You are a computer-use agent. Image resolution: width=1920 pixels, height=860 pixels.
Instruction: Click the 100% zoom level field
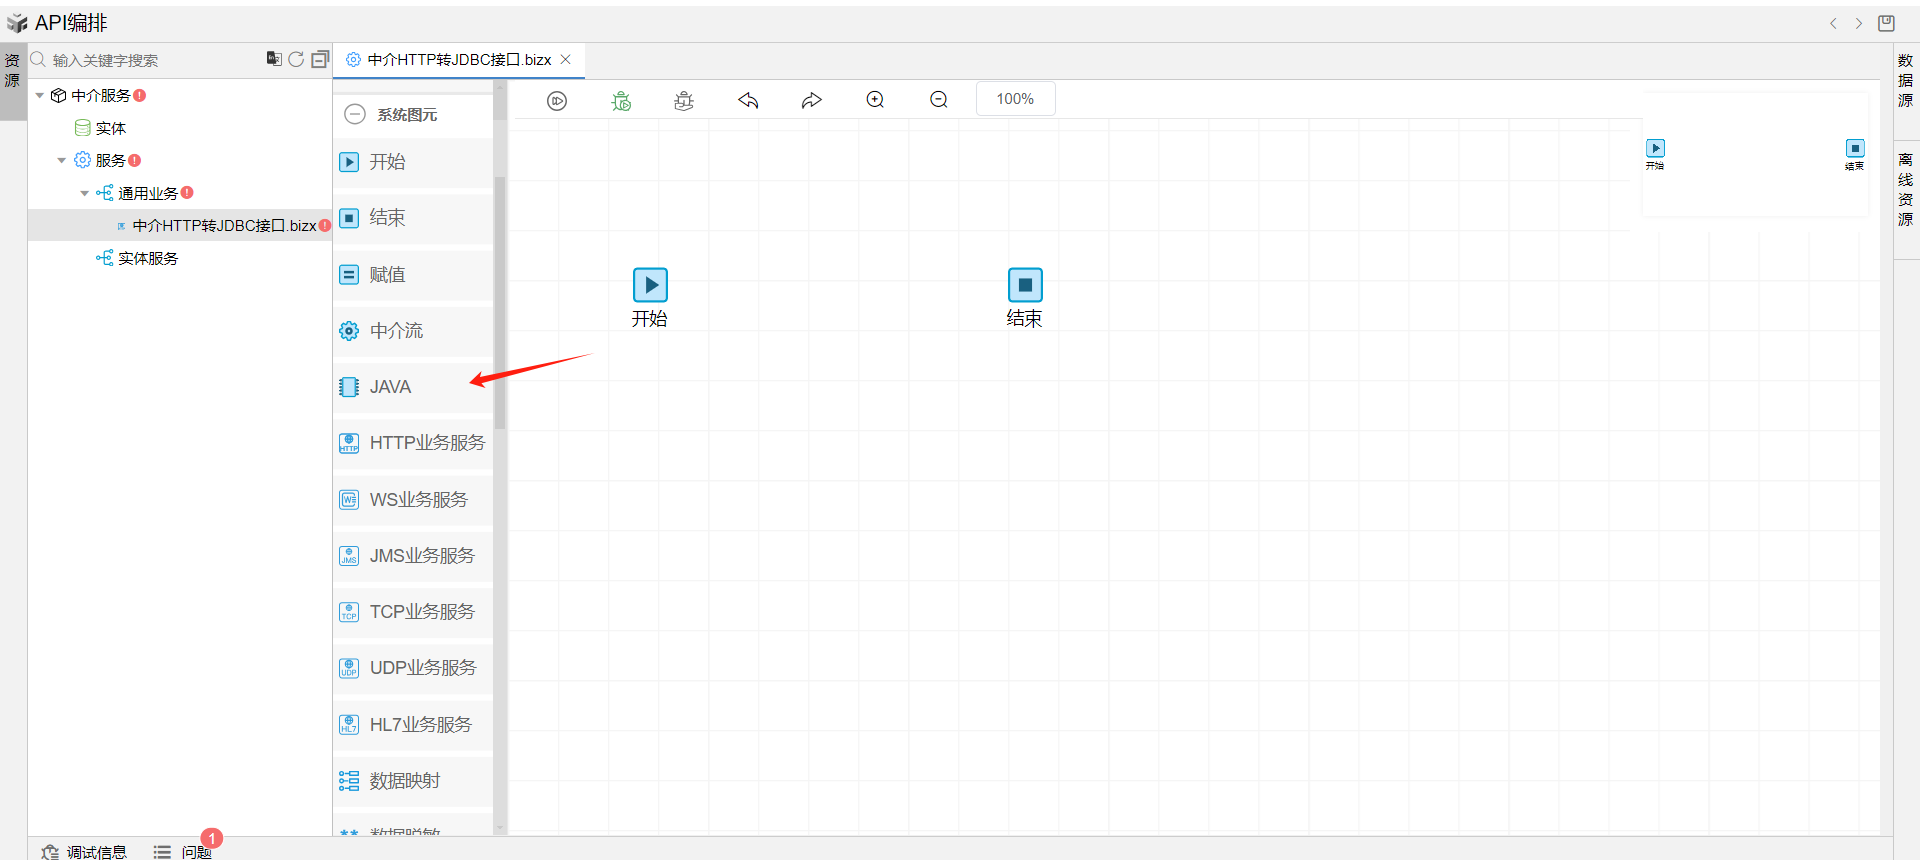[x=1015, y=99]
